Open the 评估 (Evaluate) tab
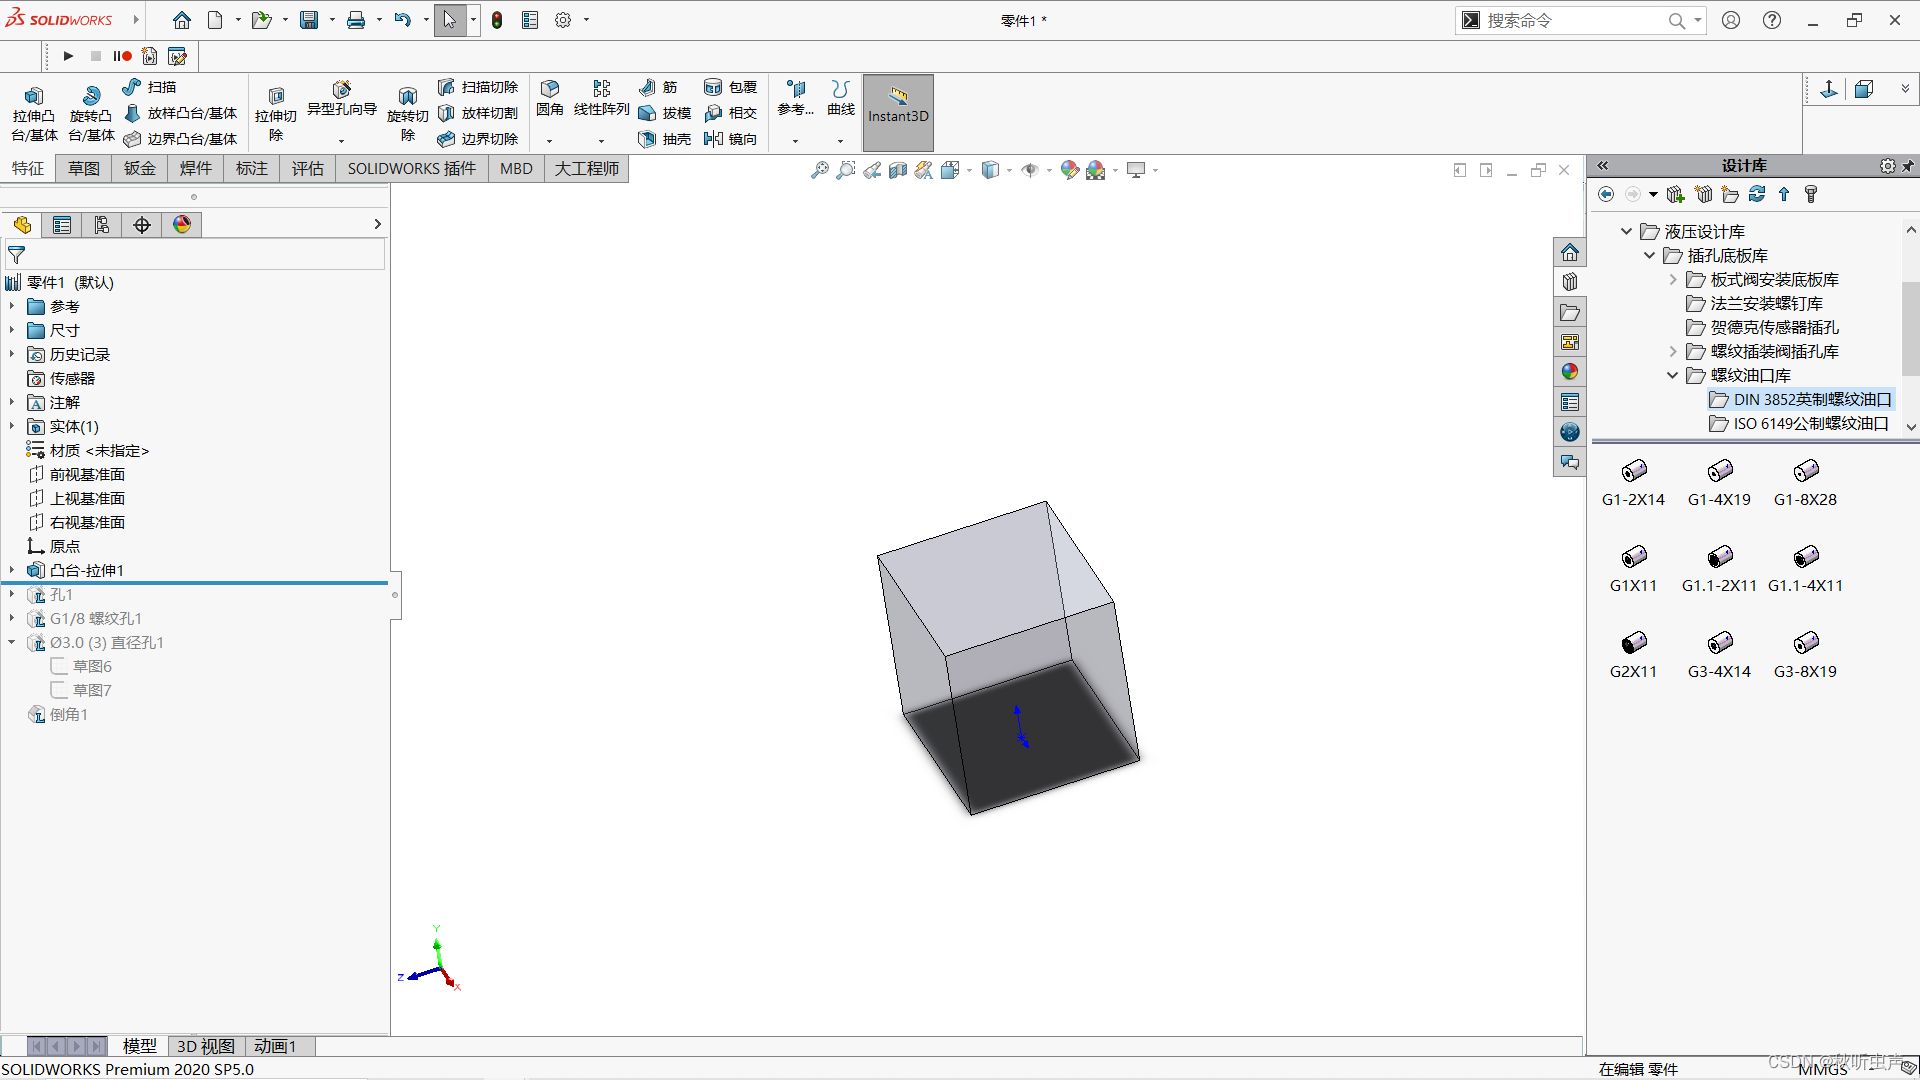 [308, 169]
